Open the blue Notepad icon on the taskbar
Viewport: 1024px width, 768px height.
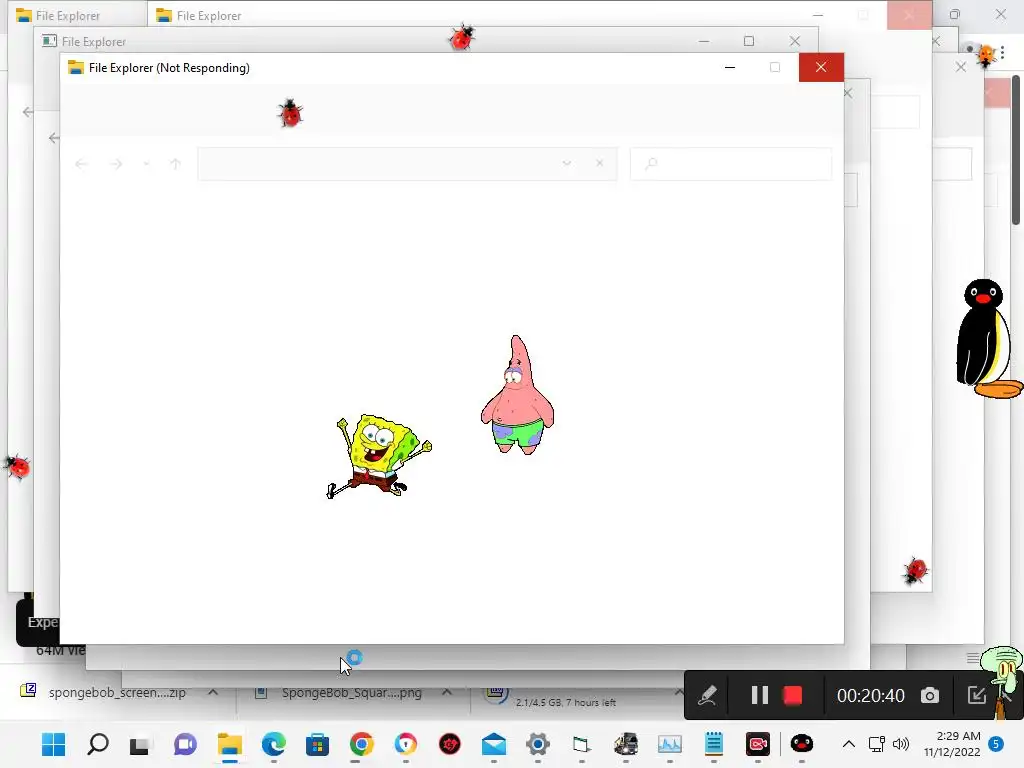[x=714, y=744]
